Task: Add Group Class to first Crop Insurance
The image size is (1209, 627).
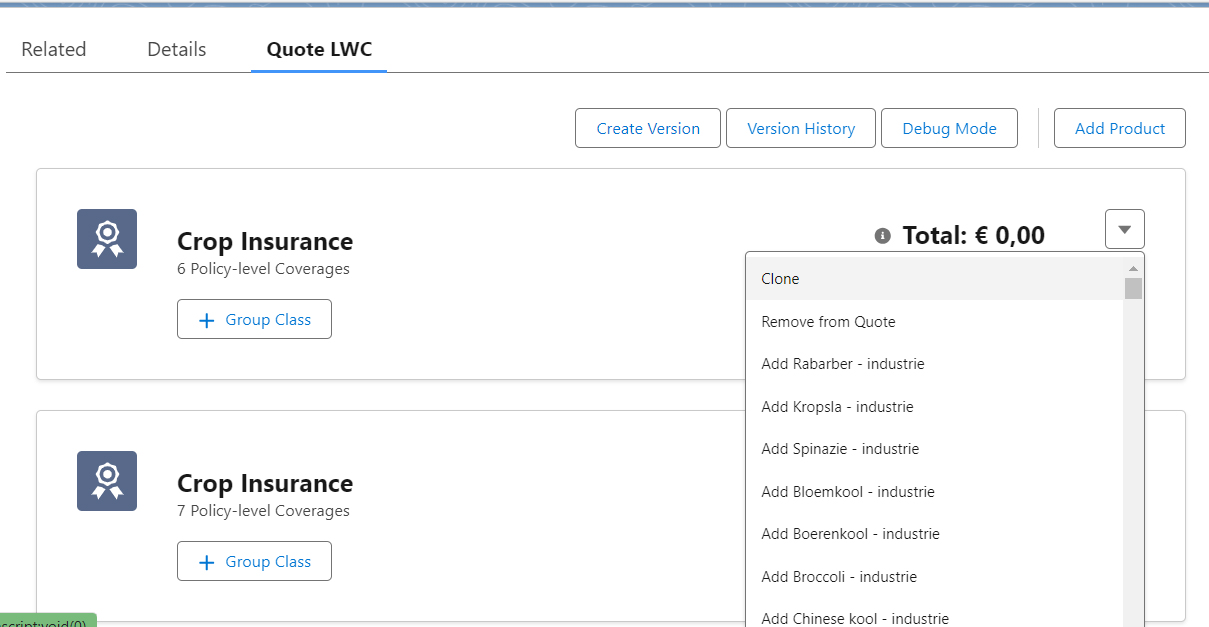Action: pyautogui.click(x=254, y=320)
